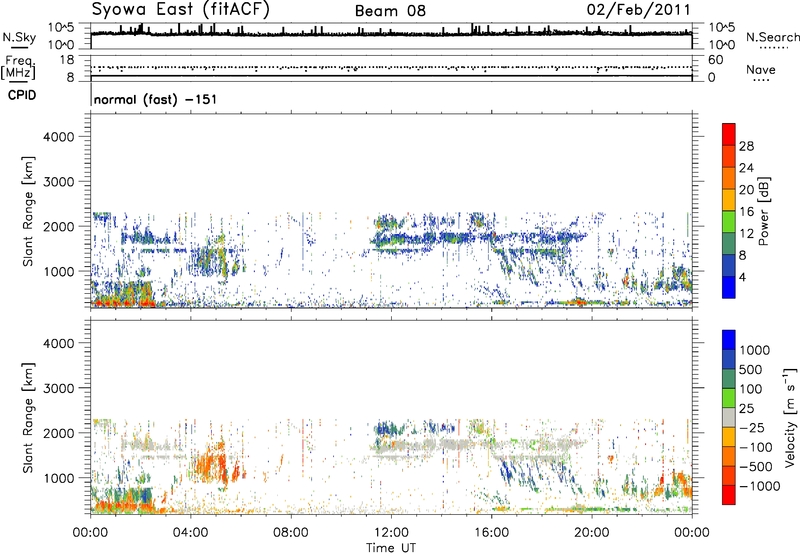
Task: Click the 'Syowa East (fitACF)' title
Action: click(181, 10)
